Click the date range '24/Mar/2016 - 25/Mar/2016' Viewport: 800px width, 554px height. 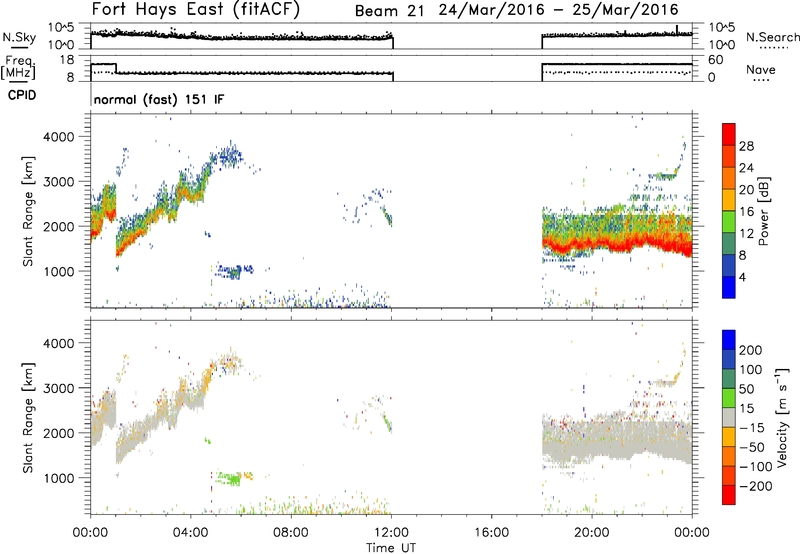tap(559, 10)
